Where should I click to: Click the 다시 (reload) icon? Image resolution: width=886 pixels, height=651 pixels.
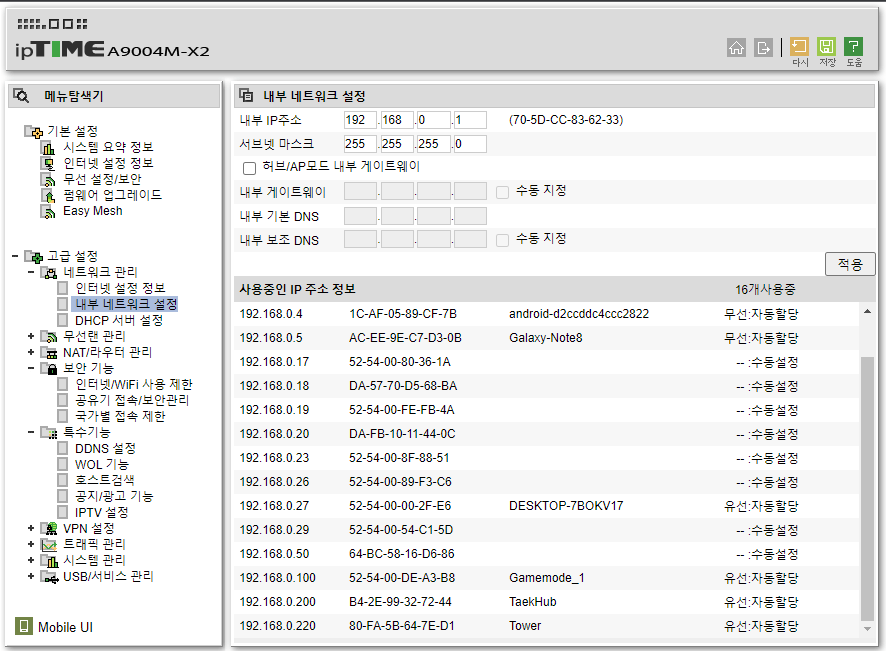point(799,46)
